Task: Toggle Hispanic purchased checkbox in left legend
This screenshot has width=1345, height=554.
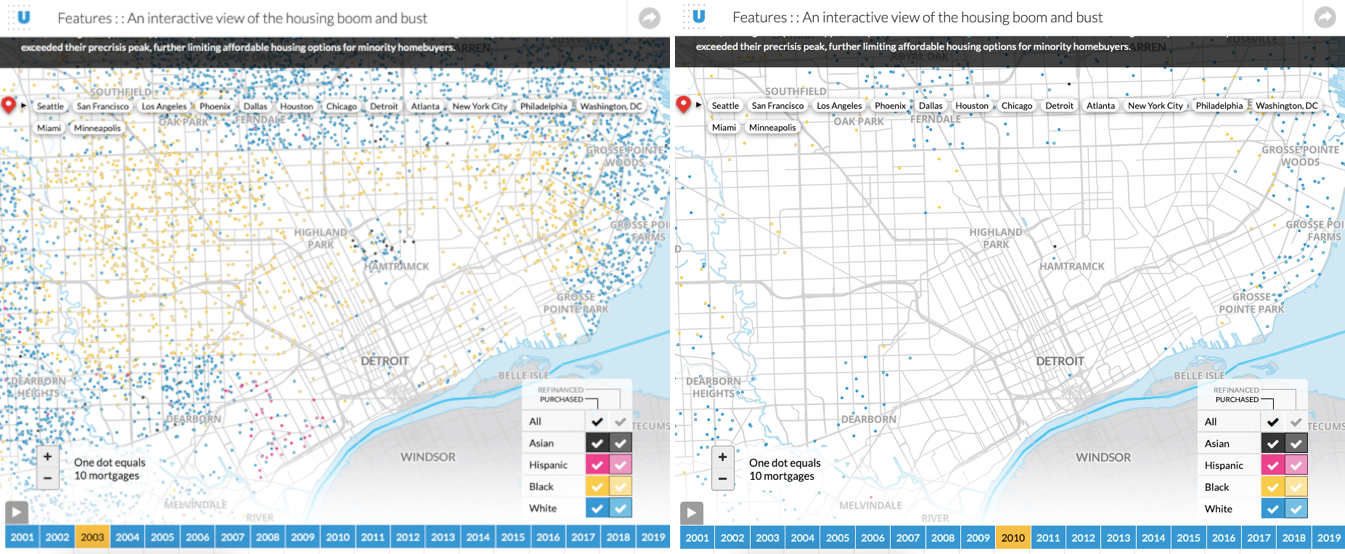Action: (596, 465)
